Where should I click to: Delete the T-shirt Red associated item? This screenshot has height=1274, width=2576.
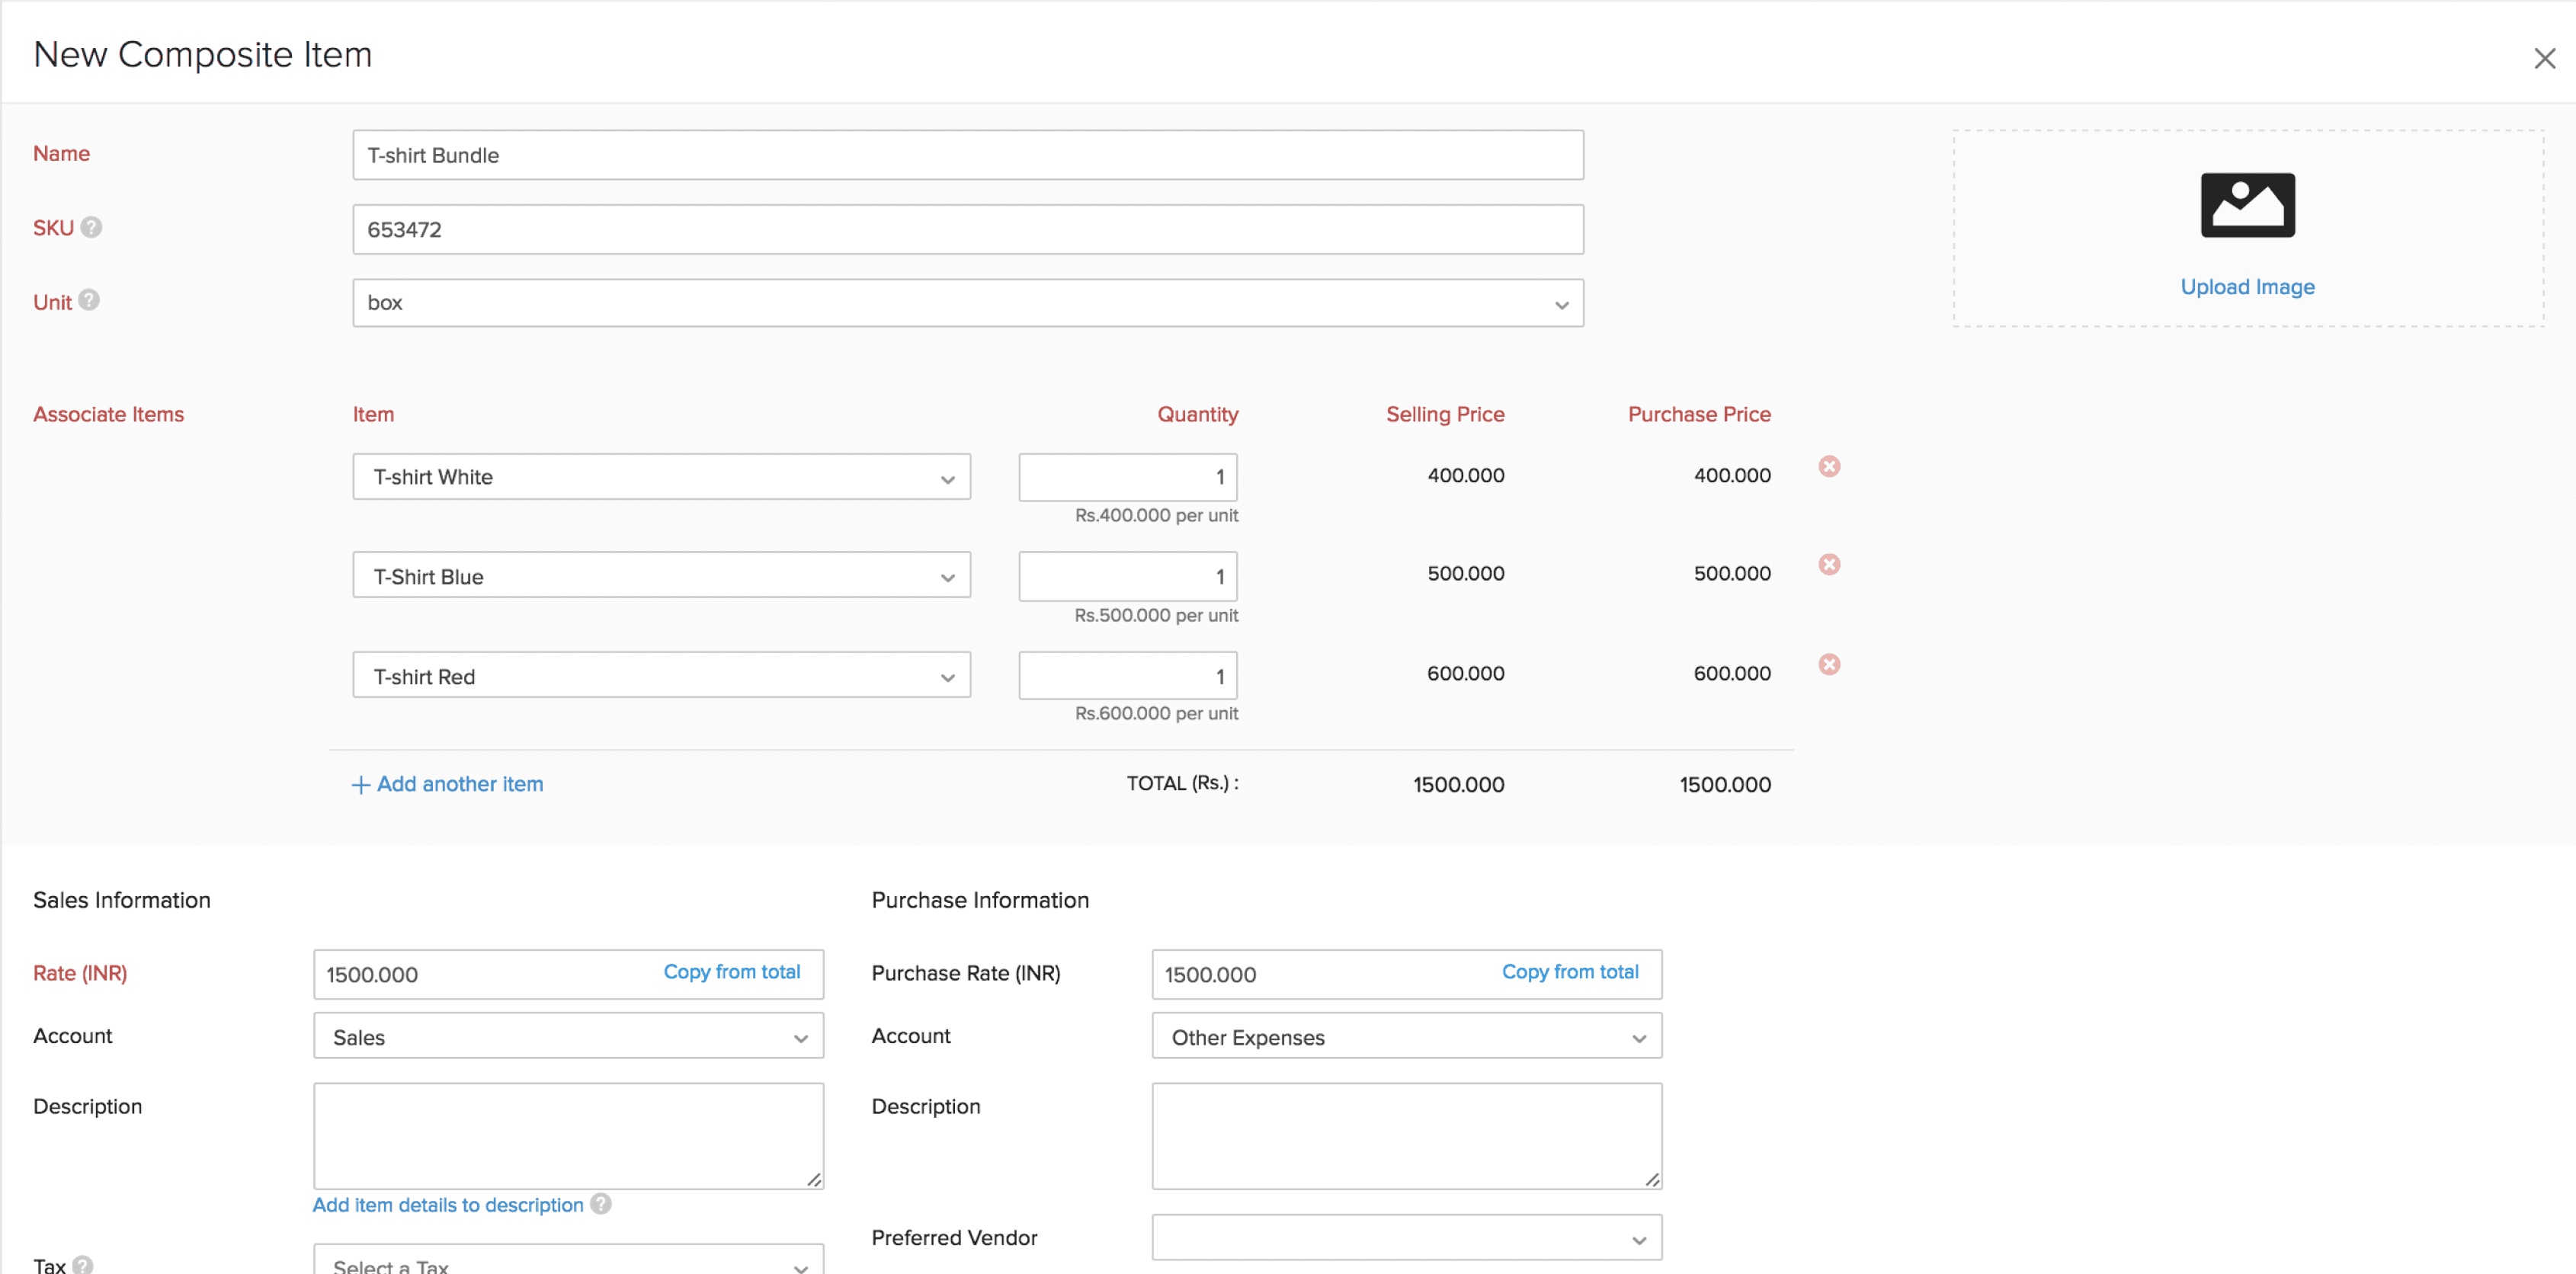1828,664
